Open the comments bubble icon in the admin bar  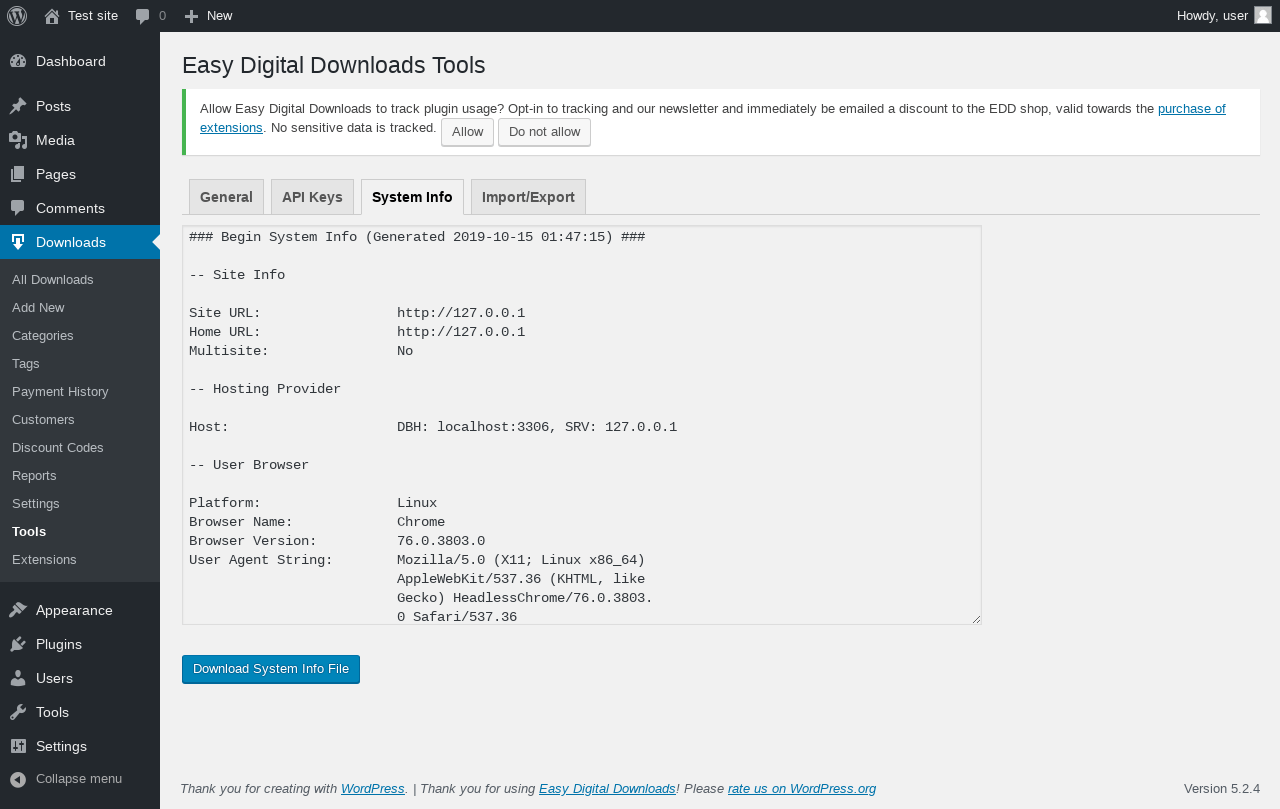click(x=143, y=16)
